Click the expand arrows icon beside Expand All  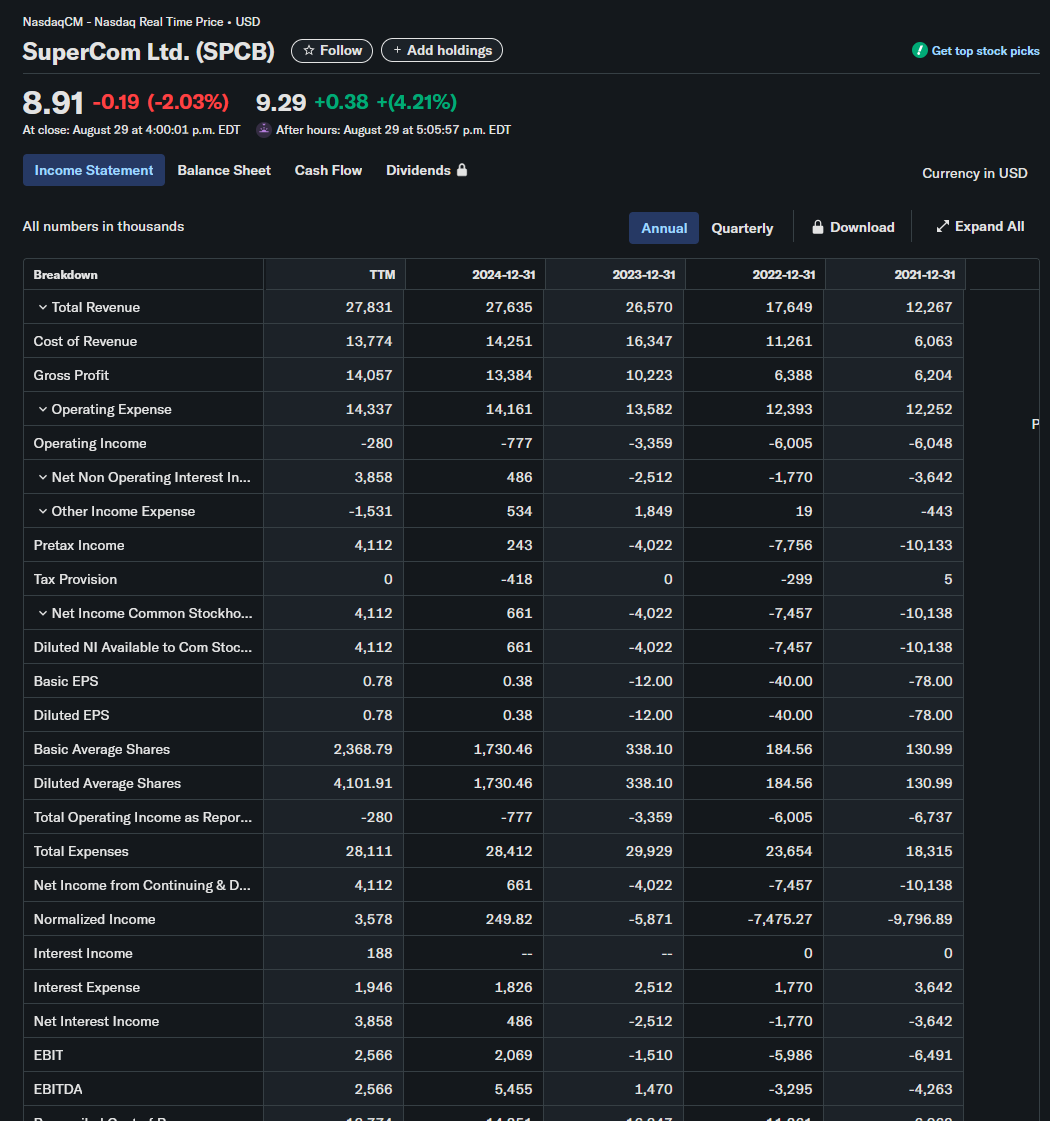pyautogui.click(x=943, y=226)
